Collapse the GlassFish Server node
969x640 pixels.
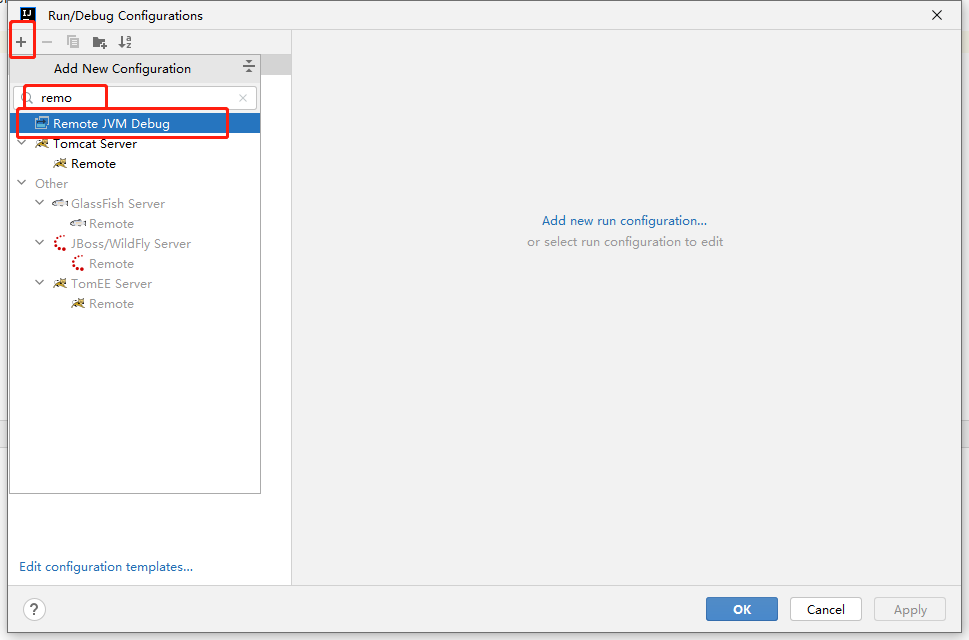(40, 203)
